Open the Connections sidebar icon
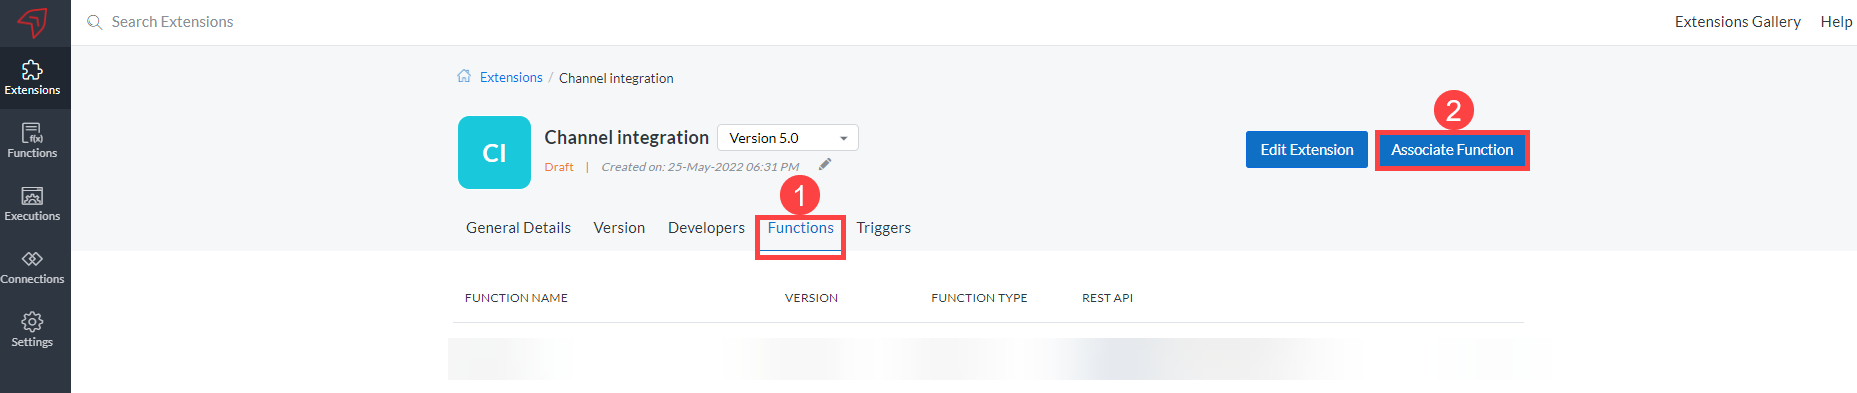Image resolution: width=1857 pixels, height=393 pixels. tap(32, 266)
